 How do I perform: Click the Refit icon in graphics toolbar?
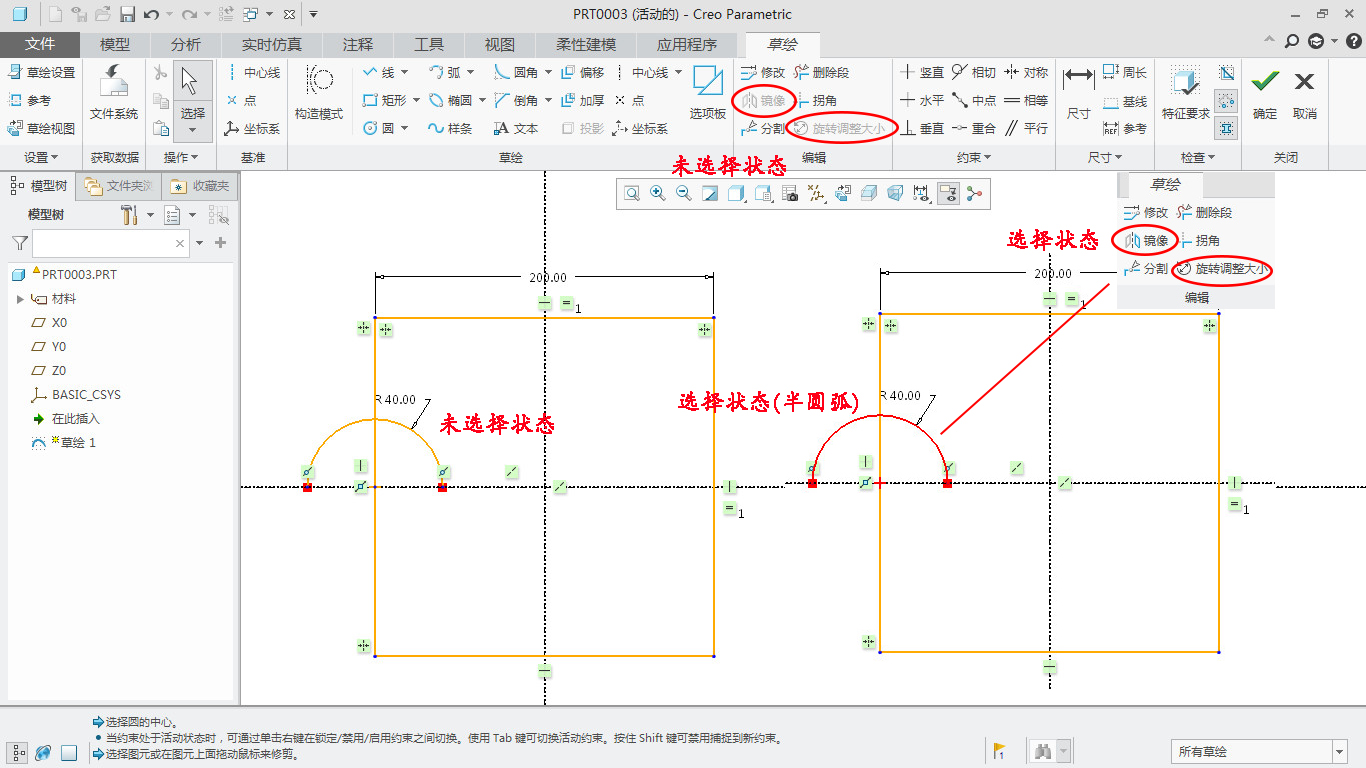[632, 193]
